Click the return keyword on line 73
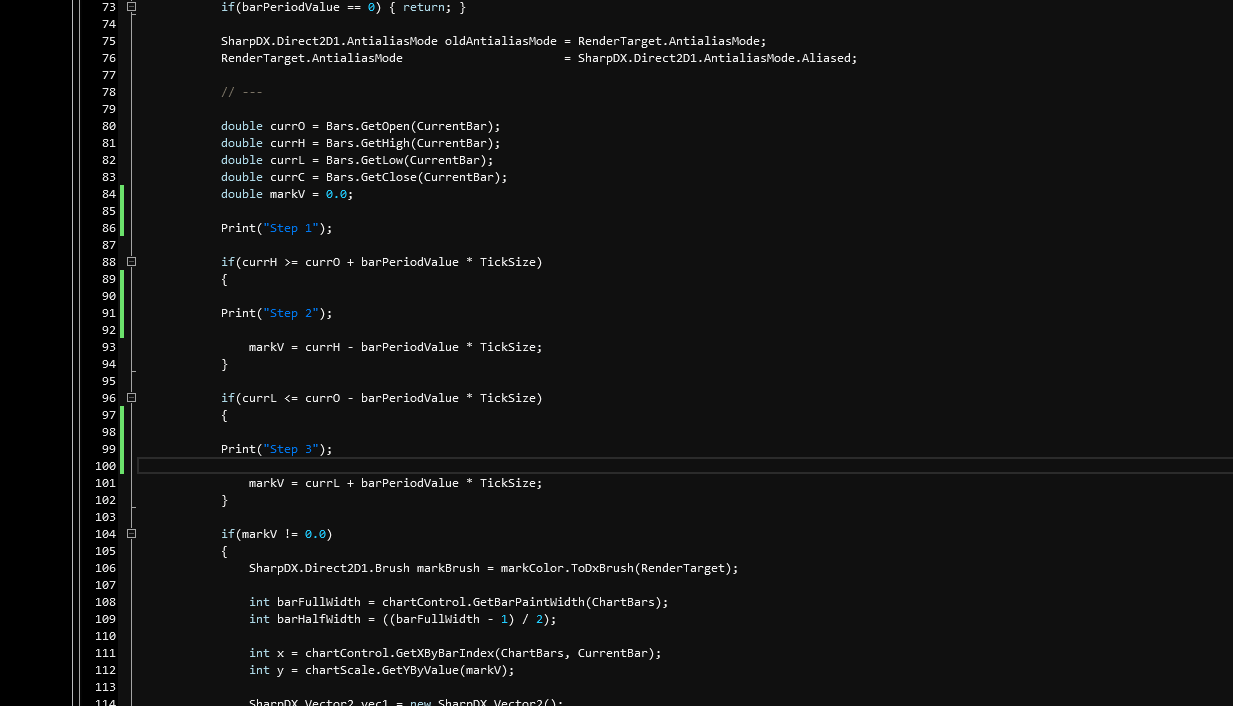This screenshot has height=706, width=1233. pyautogui.click(x=423, y=7)
